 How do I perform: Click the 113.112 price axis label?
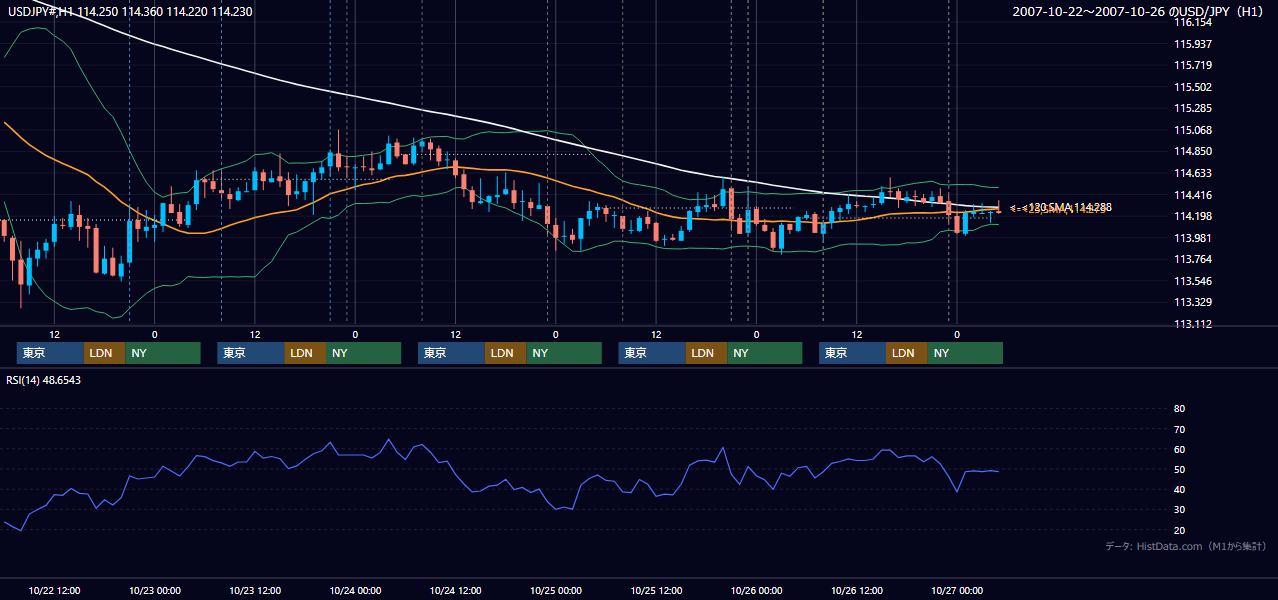click(1192, 324)
